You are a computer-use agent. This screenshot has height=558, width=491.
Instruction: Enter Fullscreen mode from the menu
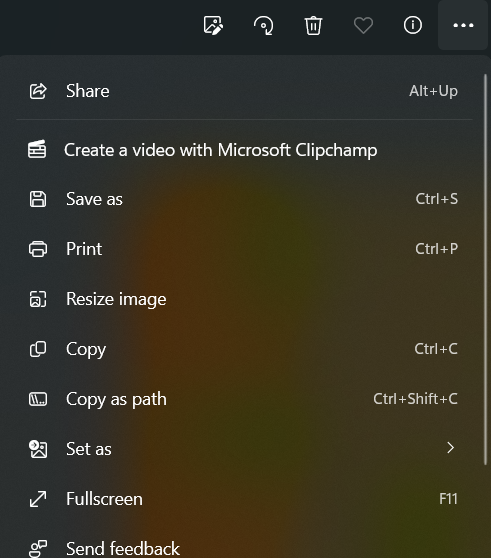pos(244,499)
